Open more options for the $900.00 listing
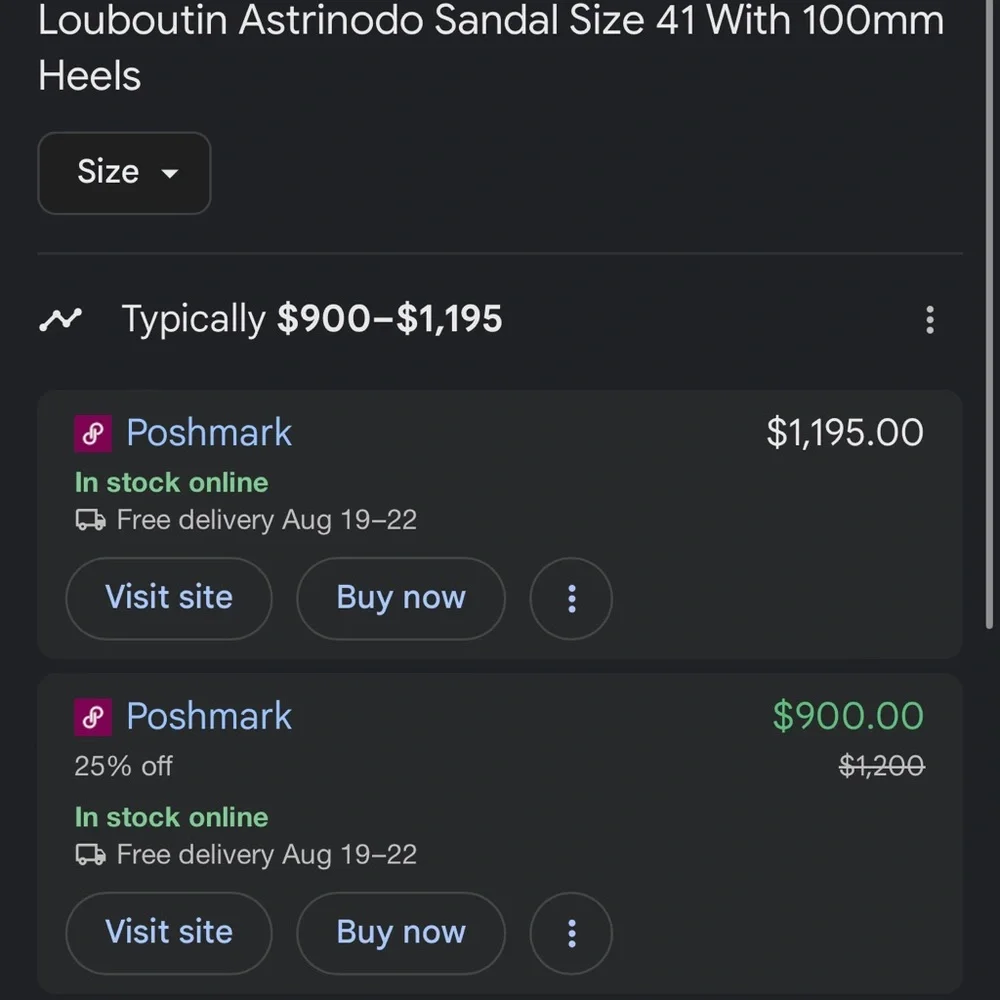This screenshot has height=1000, width=1000. click(571, 932)
